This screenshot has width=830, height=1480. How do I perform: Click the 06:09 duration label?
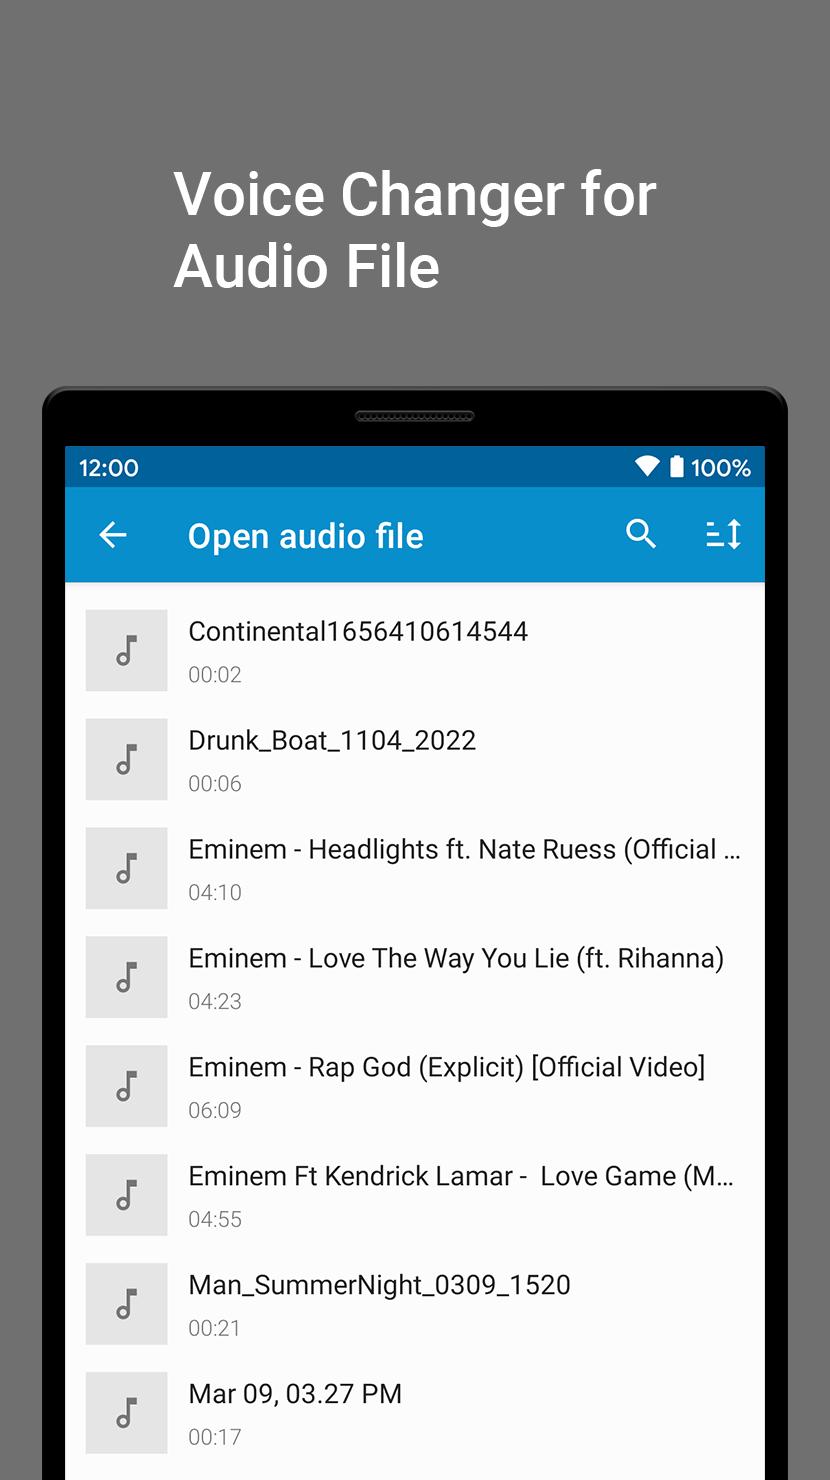click(215, 1111)
